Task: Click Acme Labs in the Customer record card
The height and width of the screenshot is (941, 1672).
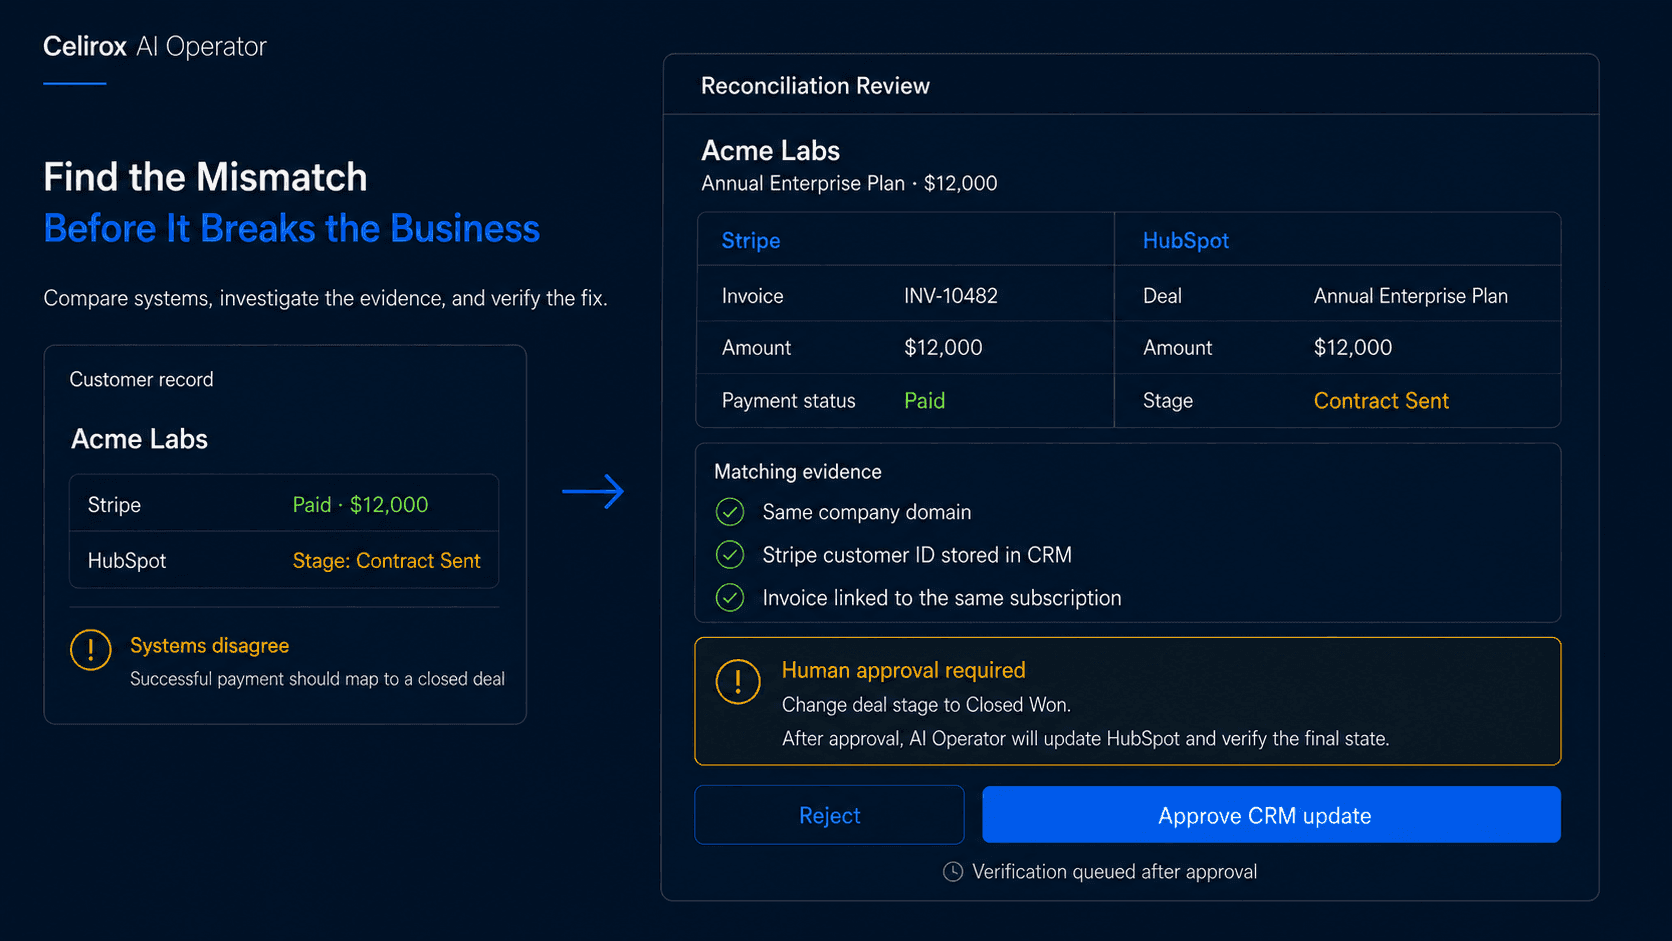Action: (x=139, y=439)
